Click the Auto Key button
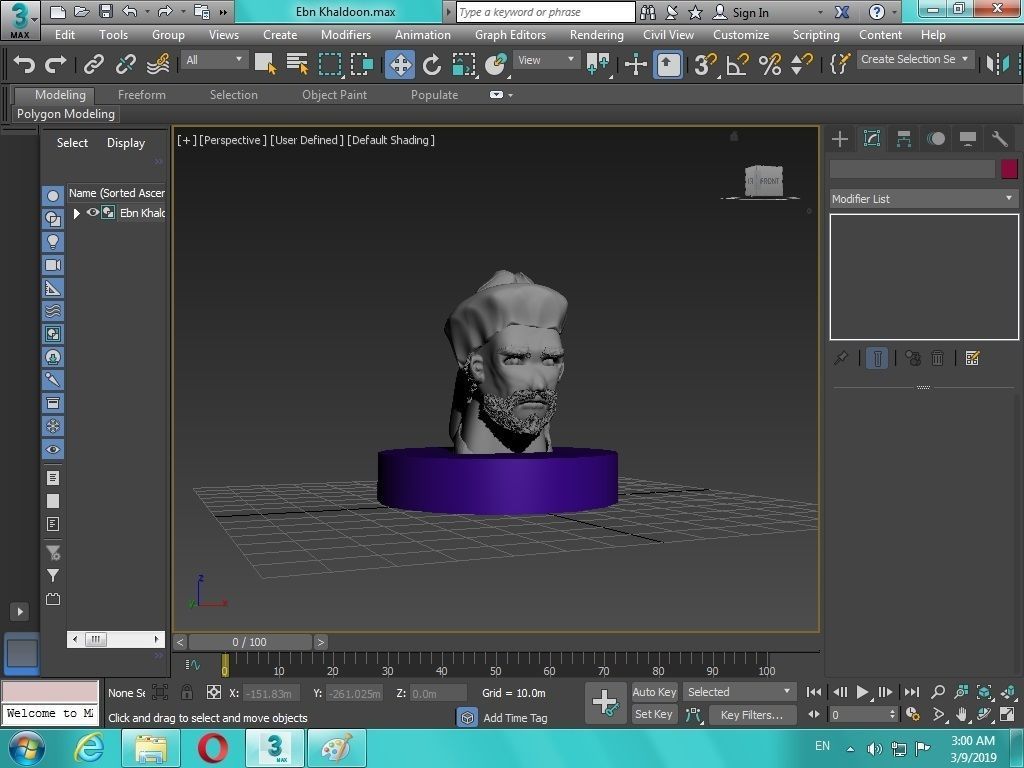Viewport: 1024px width, 768px height. 654,692
